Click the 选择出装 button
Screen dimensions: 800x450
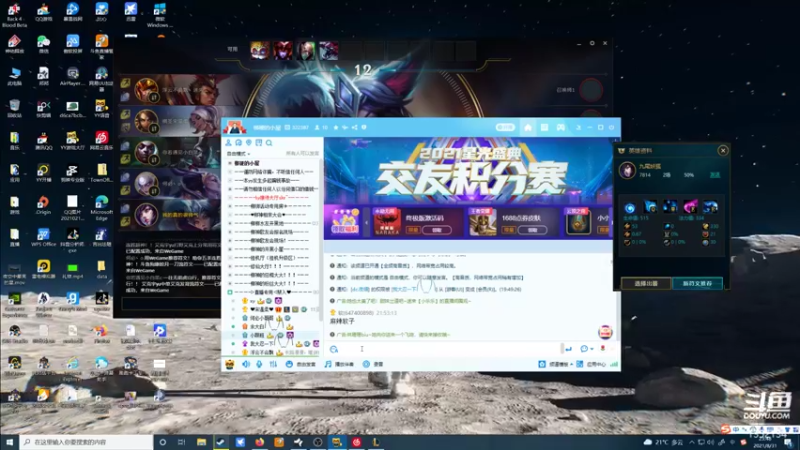(x=646, y=283)
